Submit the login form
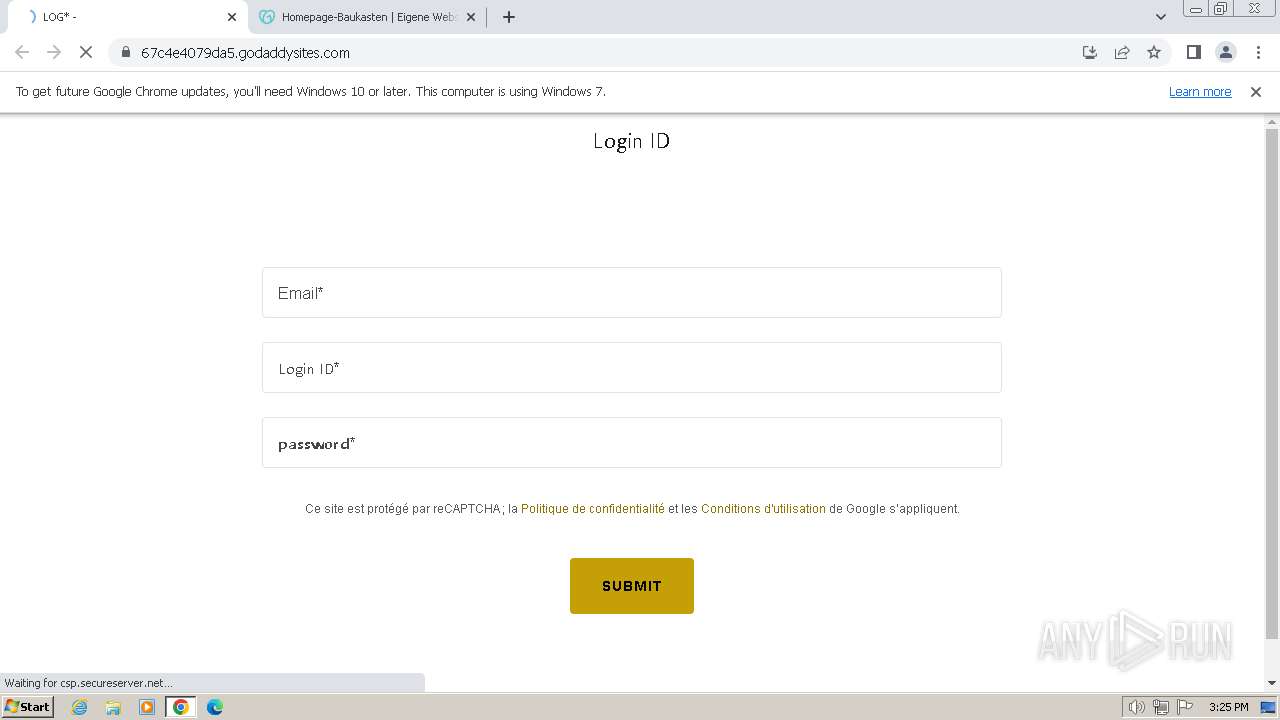1280x720 pixels. coord(632,586)
